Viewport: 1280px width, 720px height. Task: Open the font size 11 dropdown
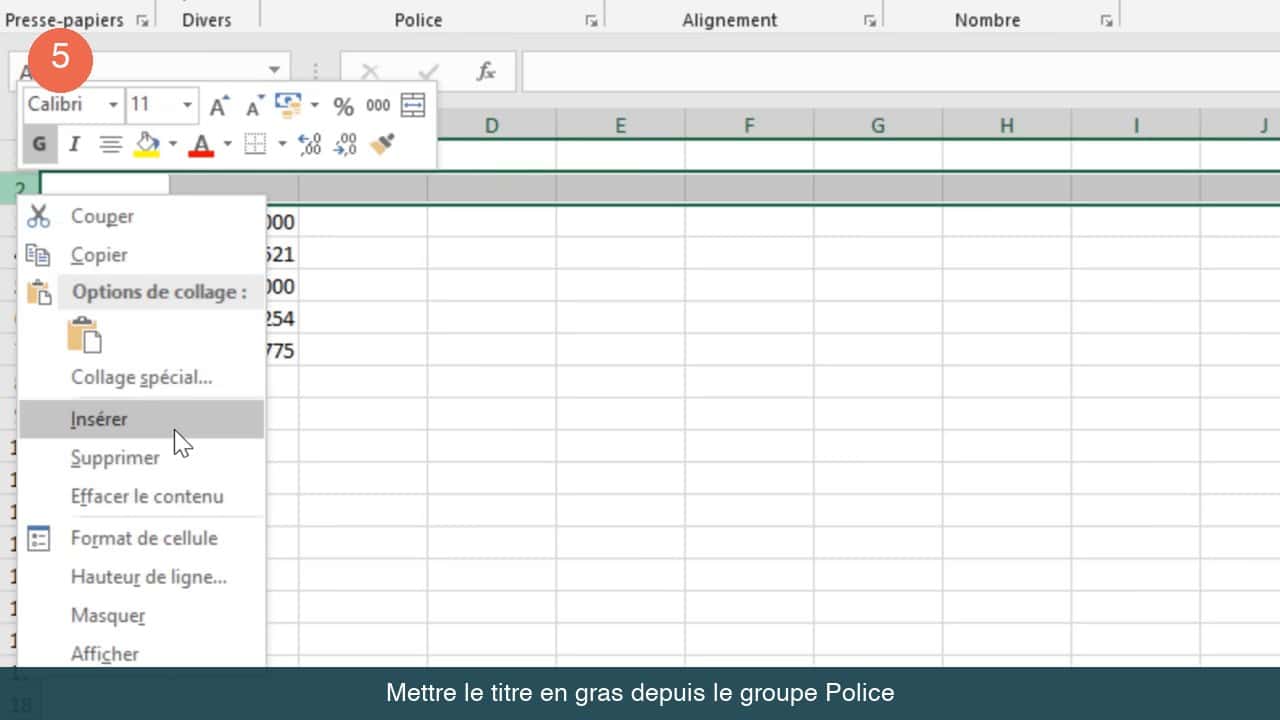coord(187,105)
